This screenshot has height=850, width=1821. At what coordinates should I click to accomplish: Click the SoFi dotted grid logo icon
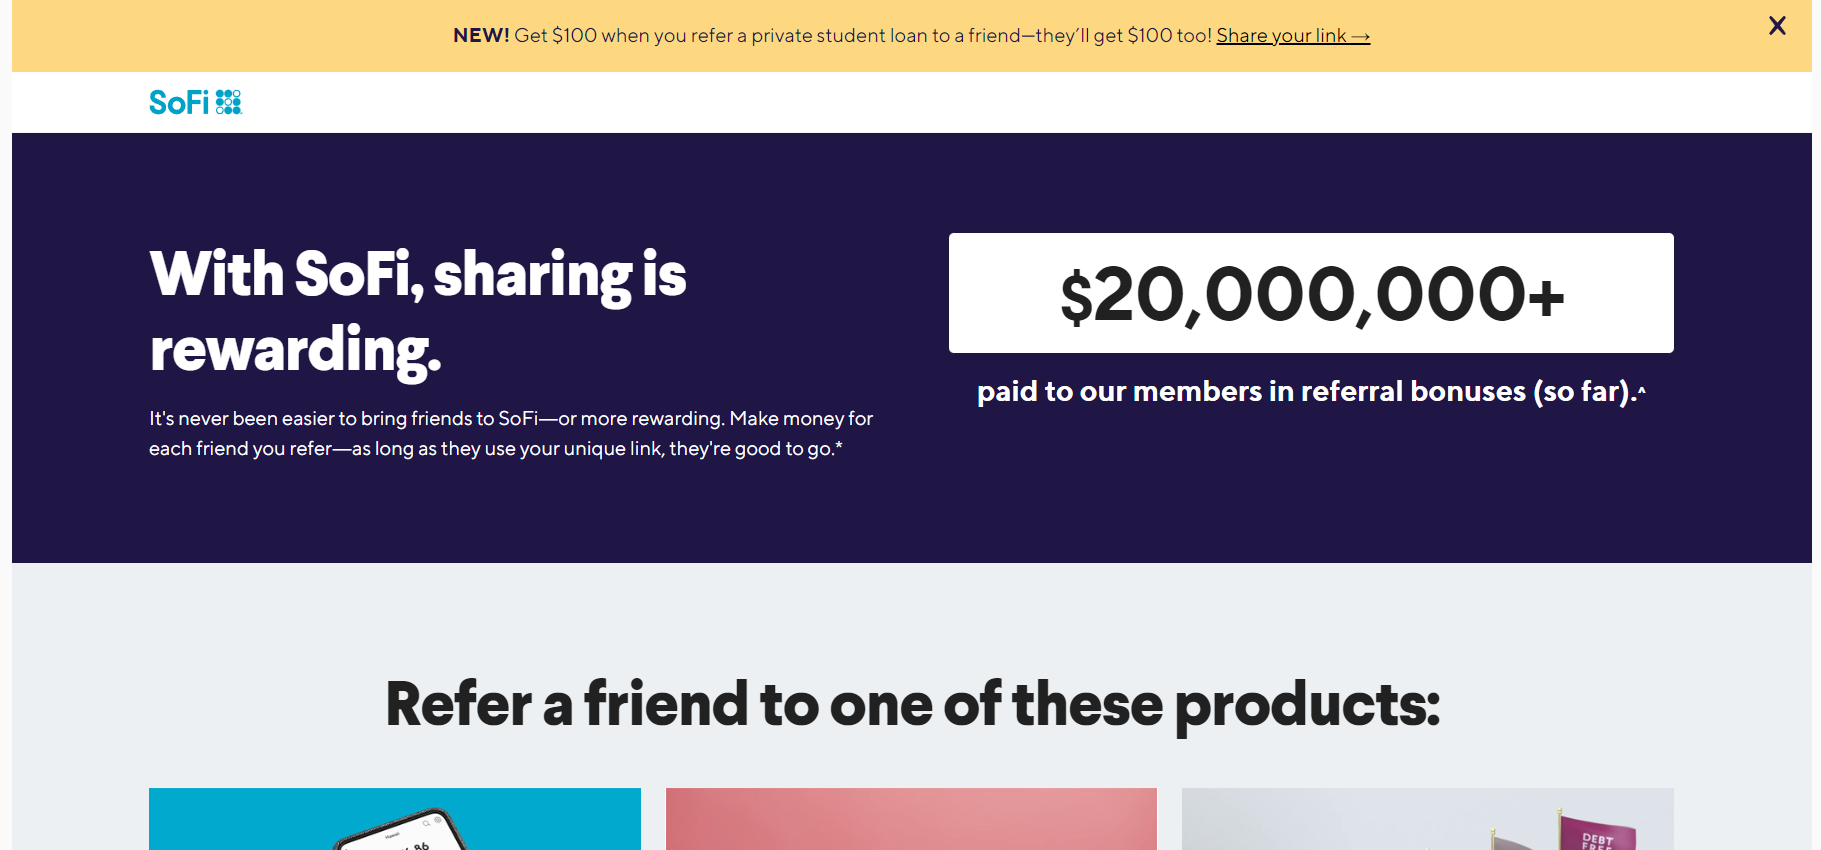tap(229, 102)
